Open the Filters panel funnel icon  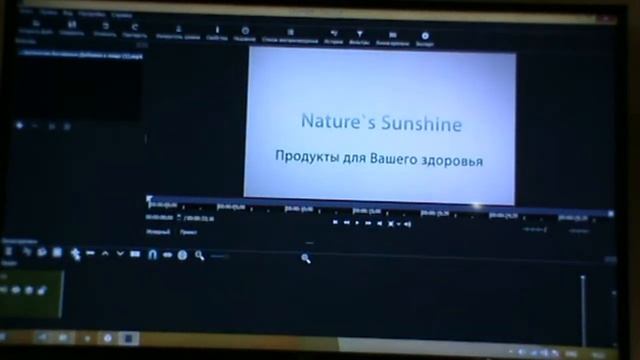[x=360, y=34]
